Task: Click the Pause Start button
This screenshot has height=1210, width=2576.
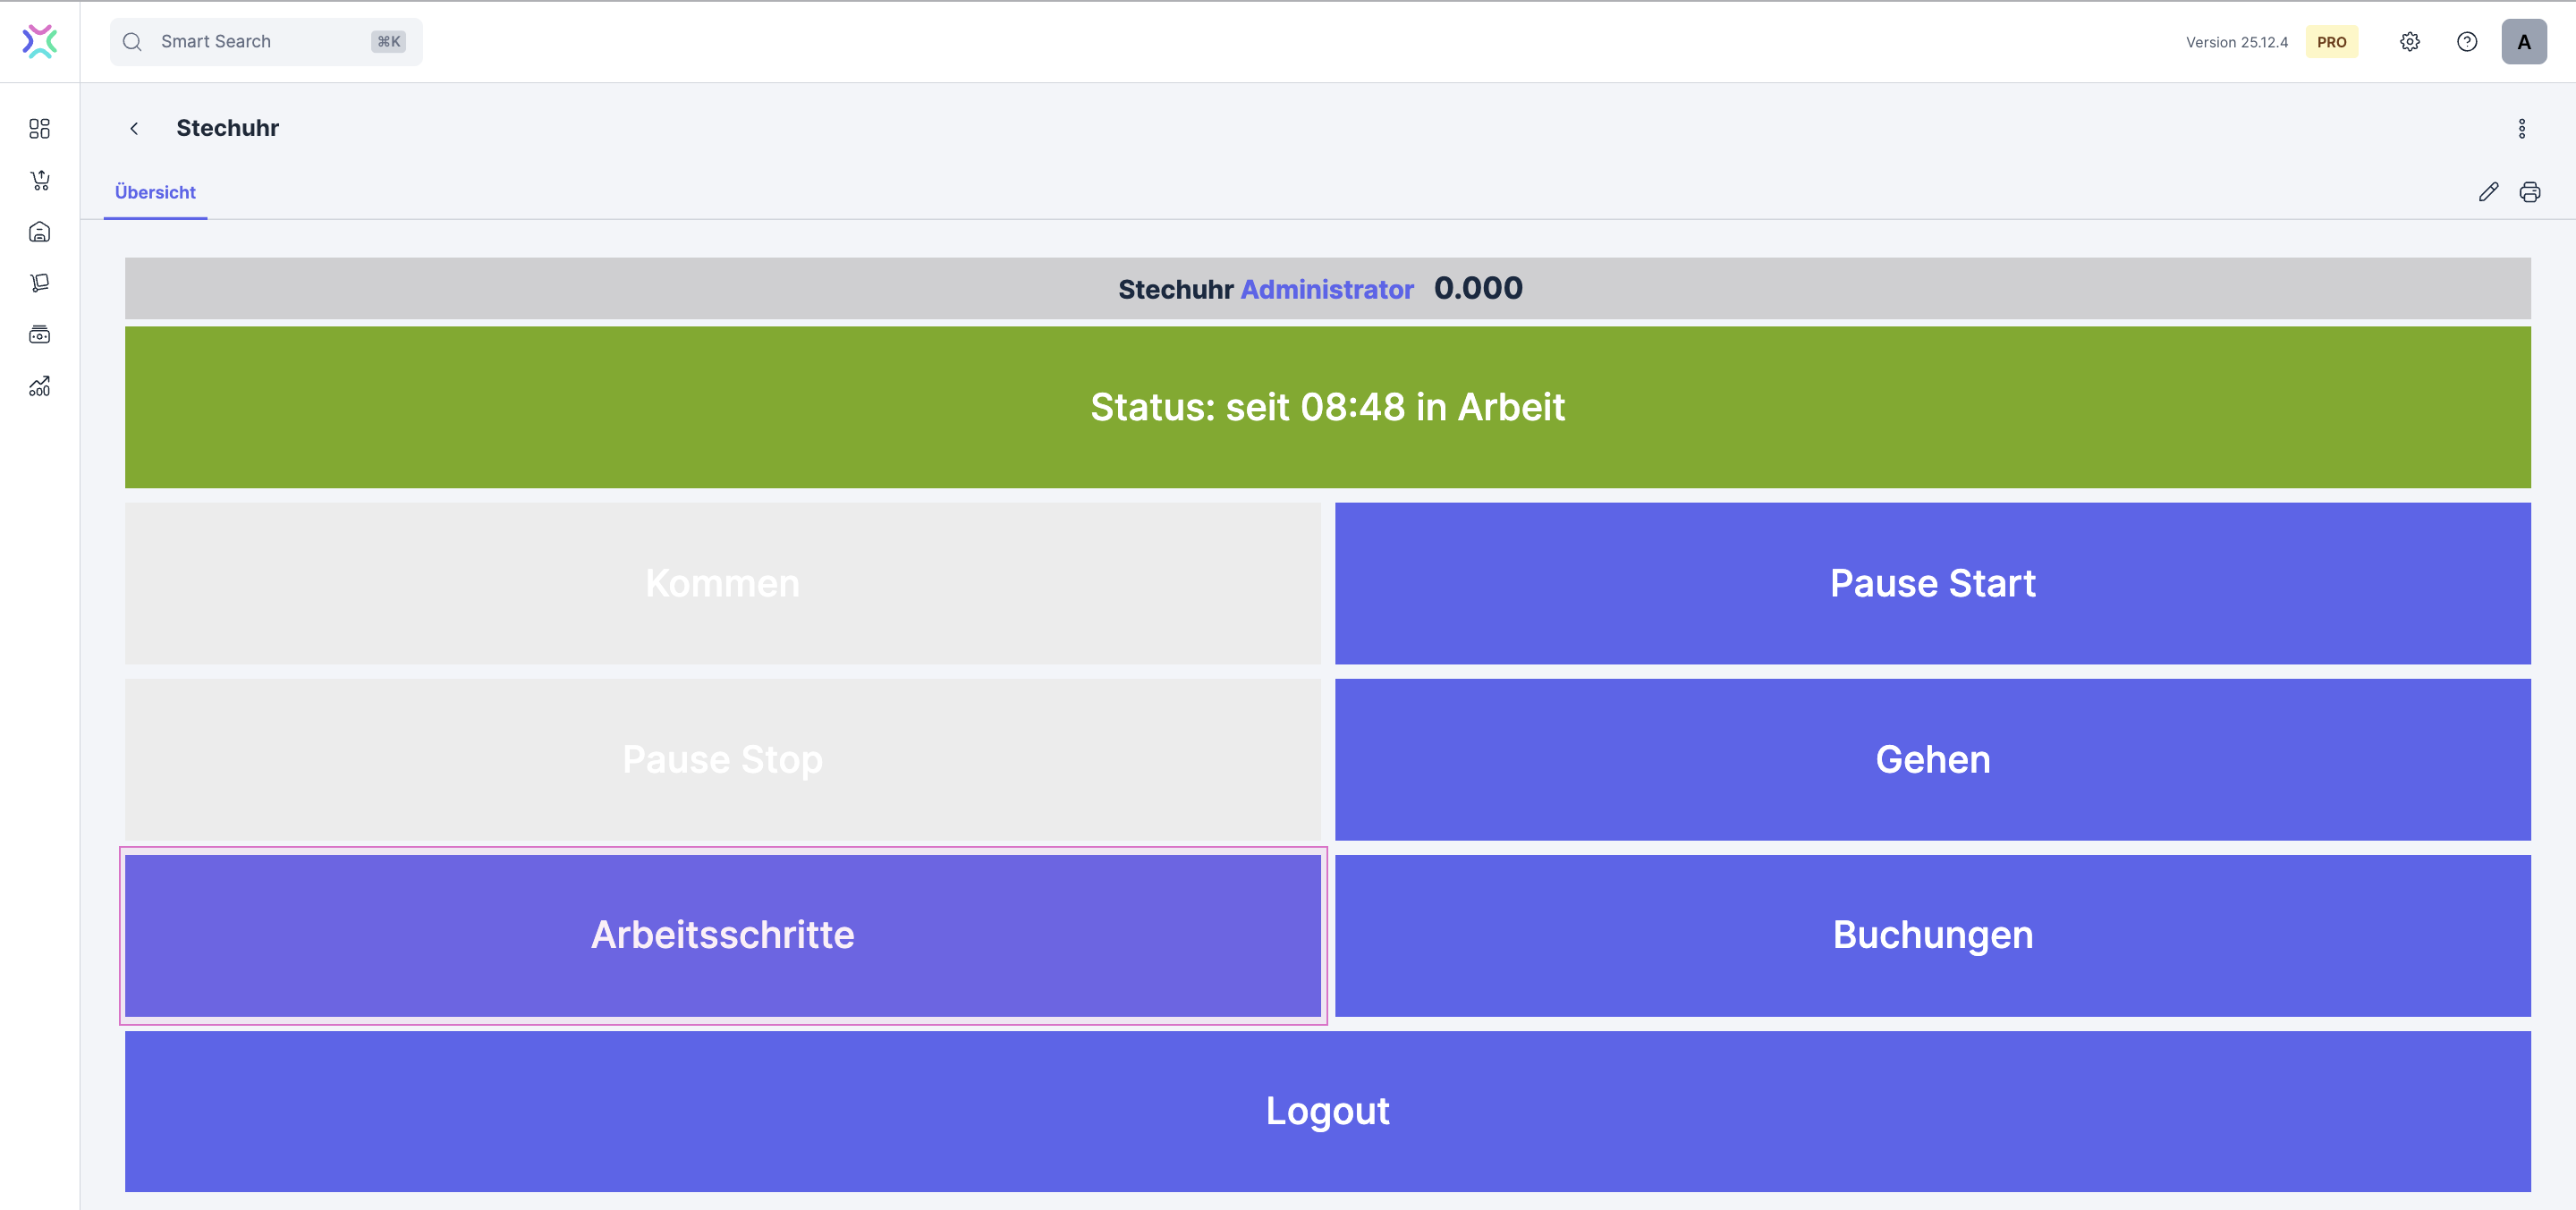Action: point(1931,583)
